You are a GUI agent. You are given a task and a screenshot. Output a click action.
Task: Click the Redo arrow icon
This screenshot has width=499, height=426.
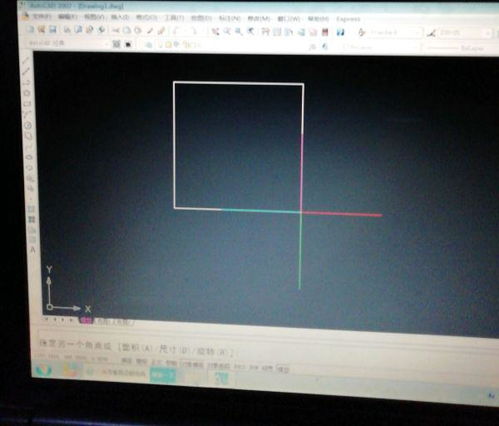(195, 32)
